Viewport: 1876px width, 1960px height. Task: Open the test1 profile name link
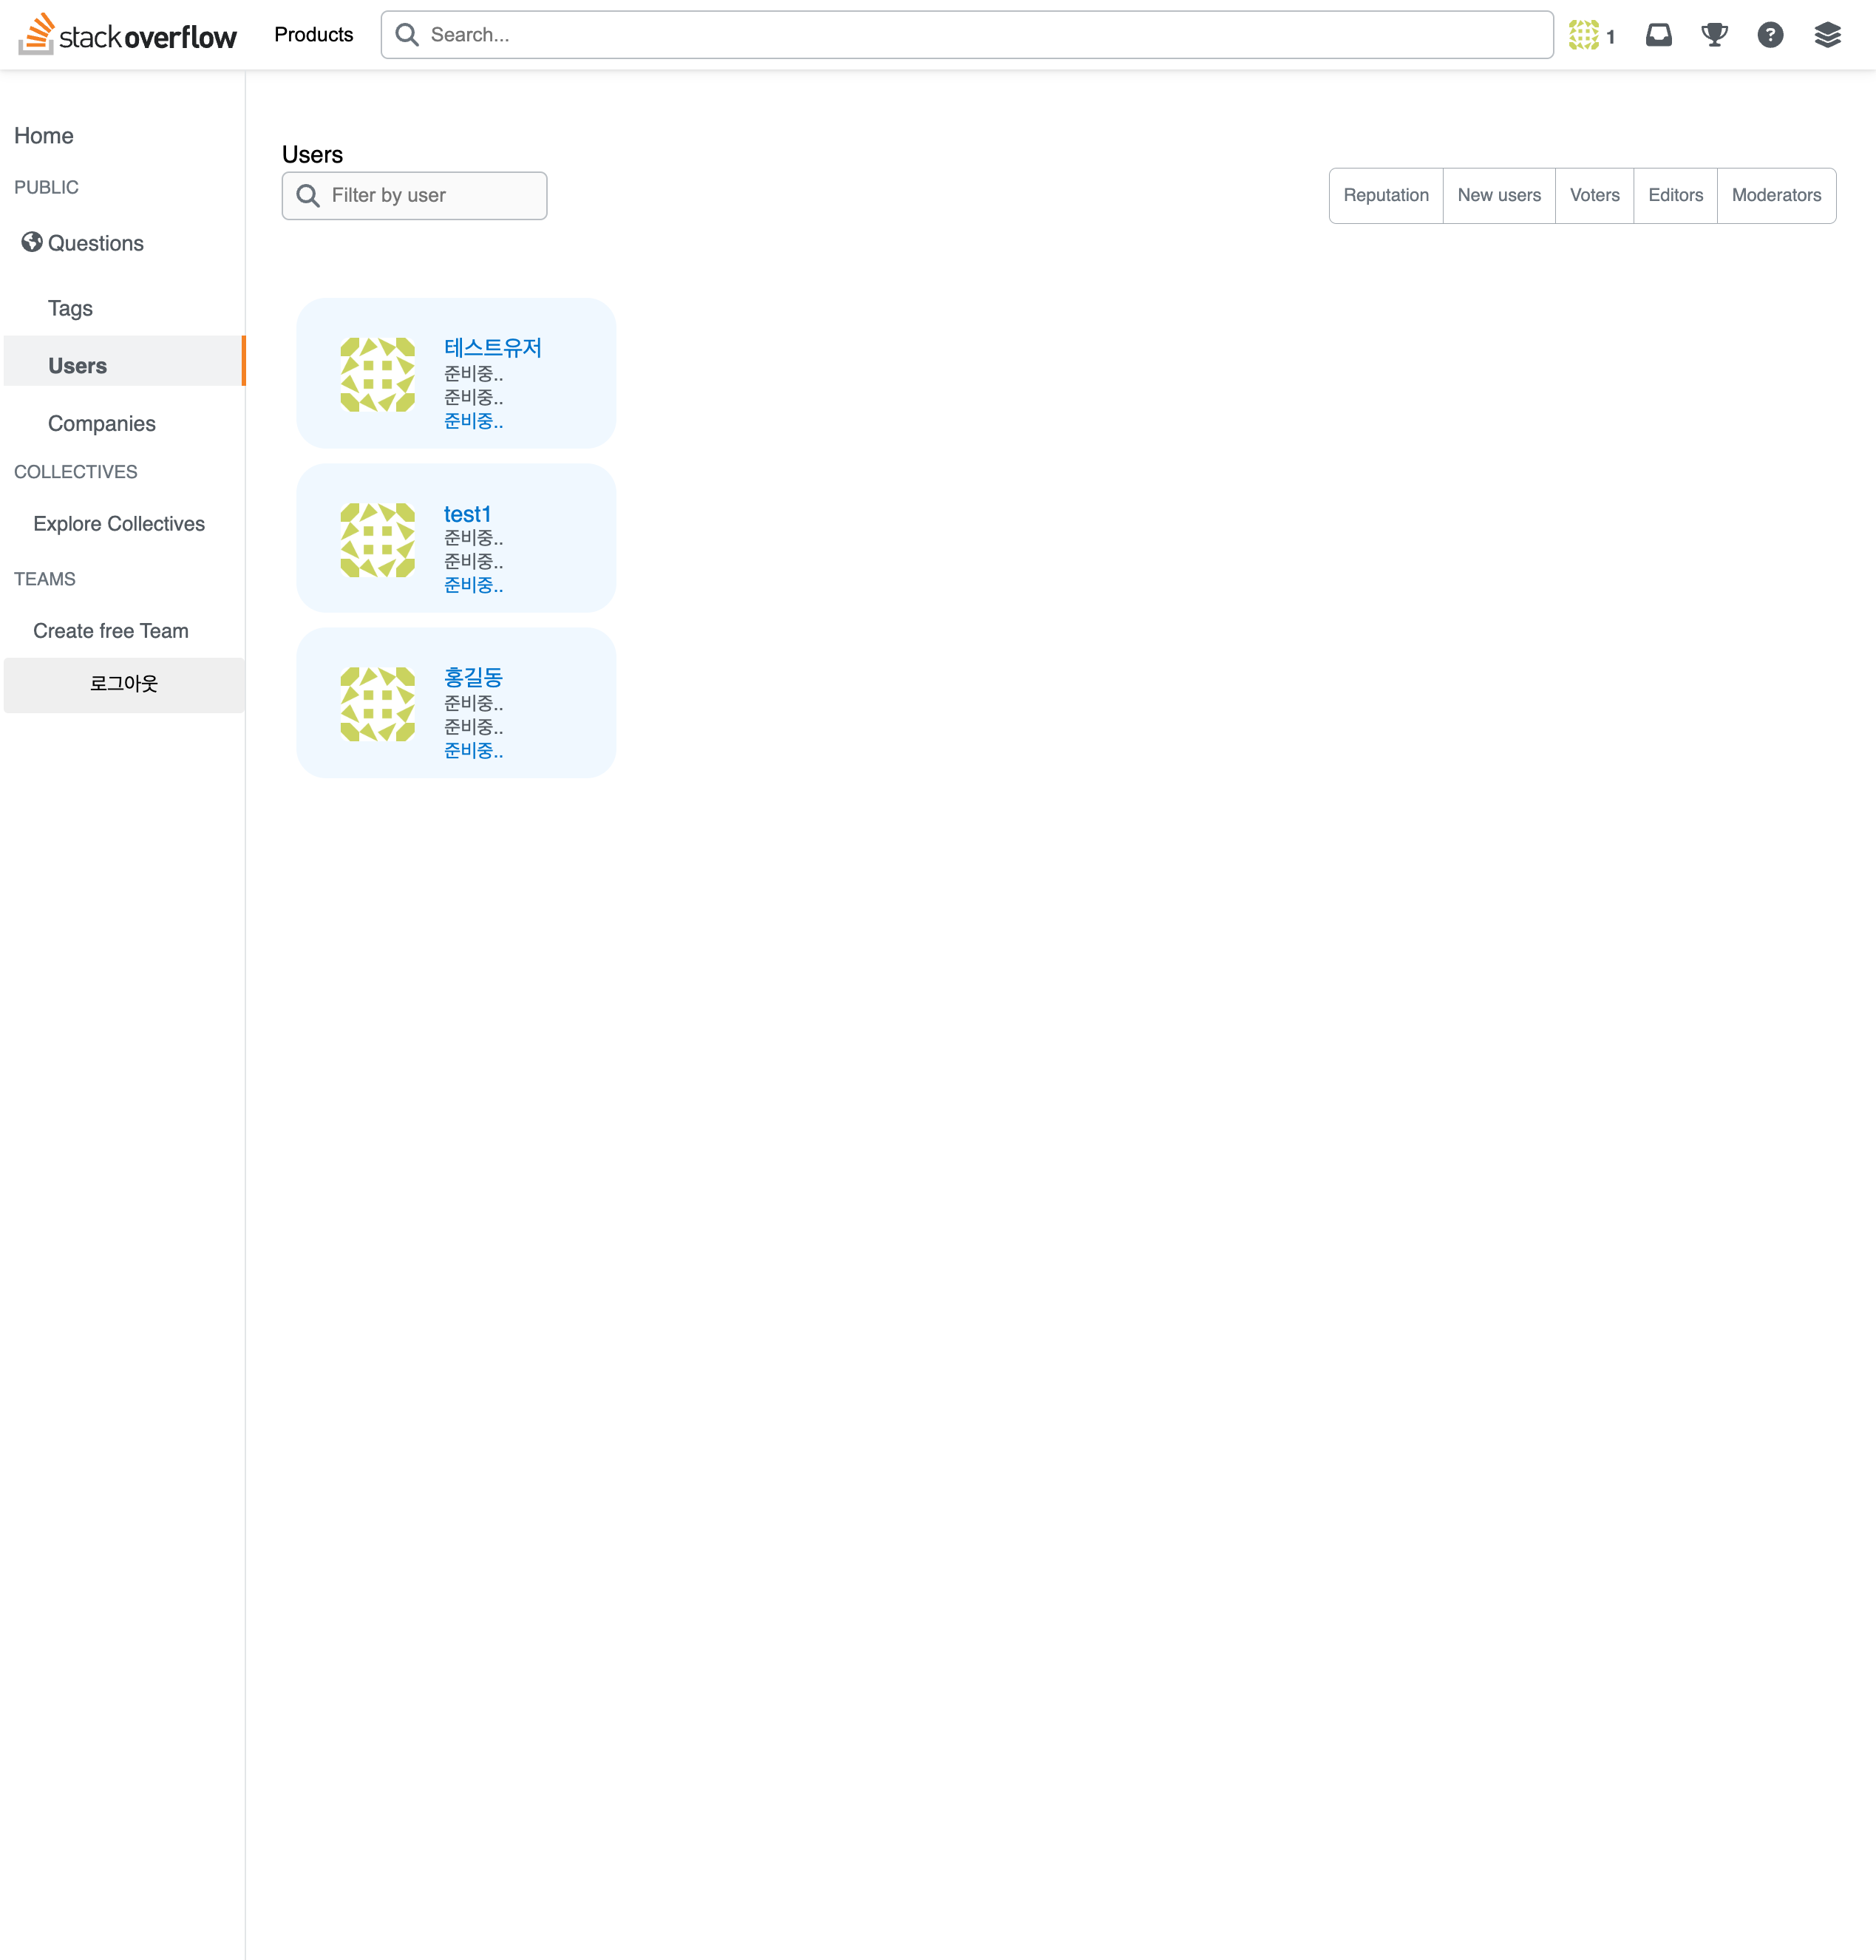click(467, 513)
